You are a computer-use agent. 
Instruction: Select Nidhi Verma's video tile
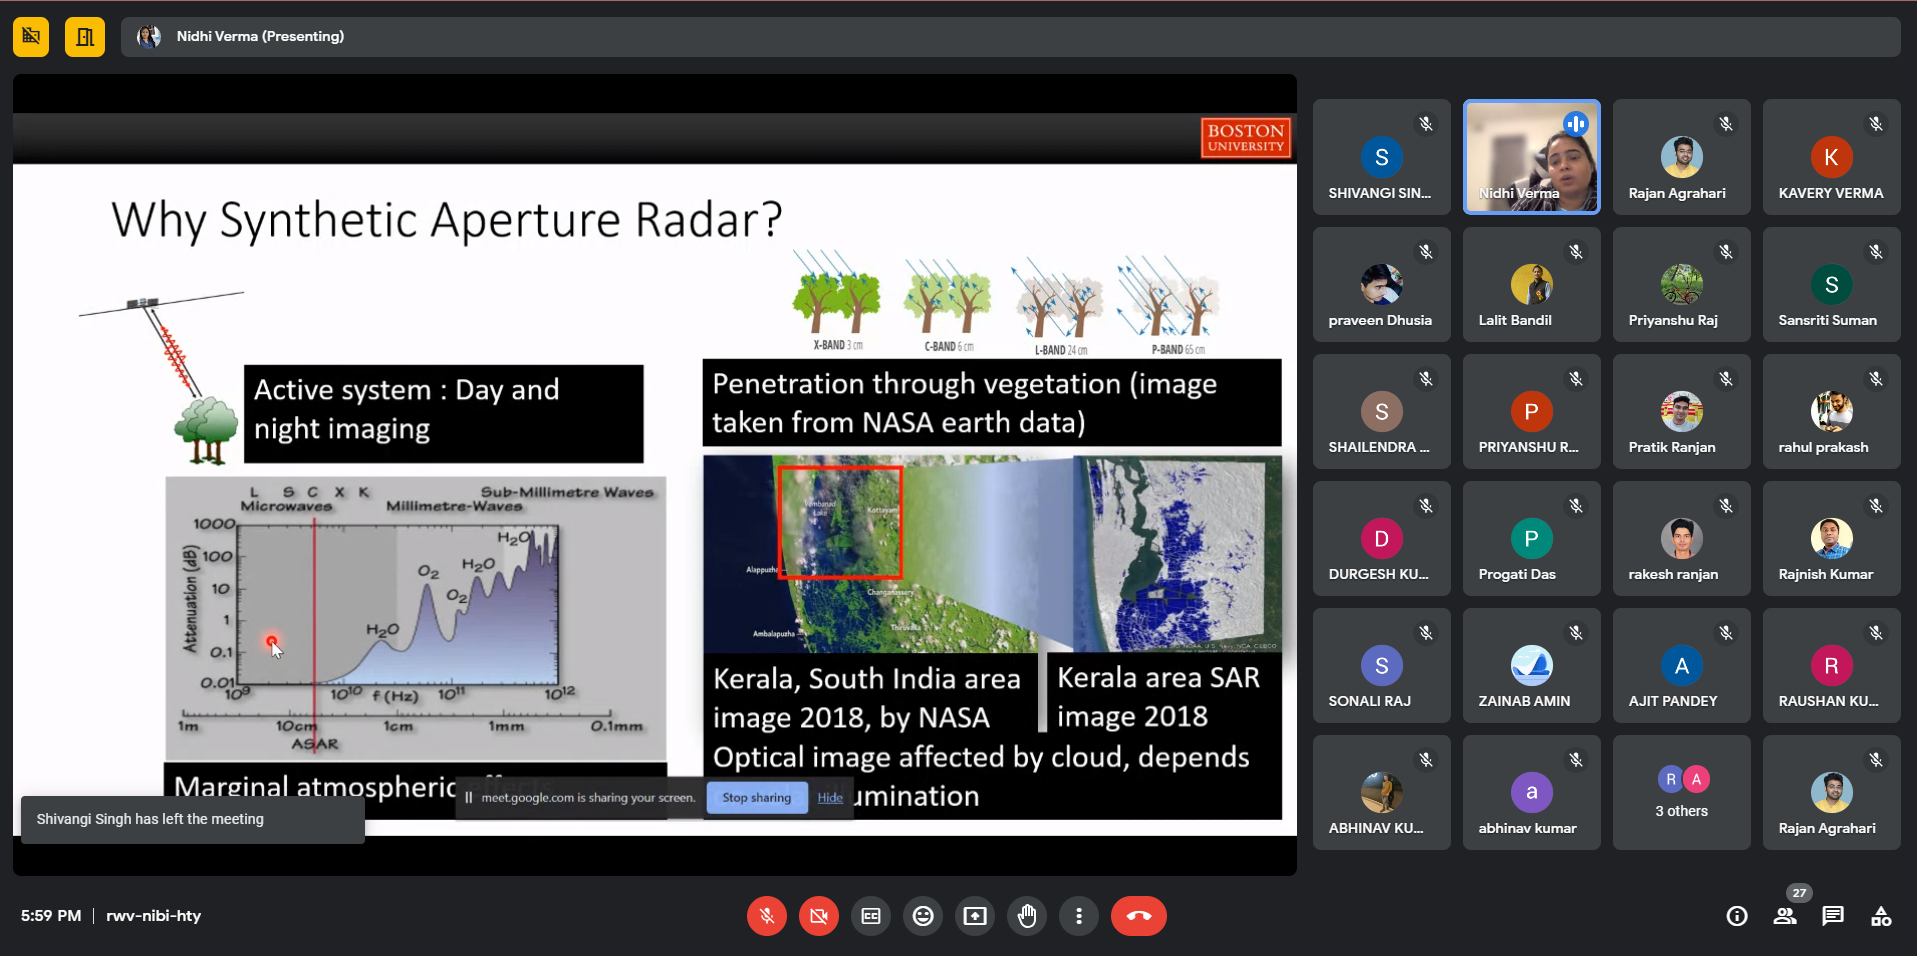(x=1531, y=157)
